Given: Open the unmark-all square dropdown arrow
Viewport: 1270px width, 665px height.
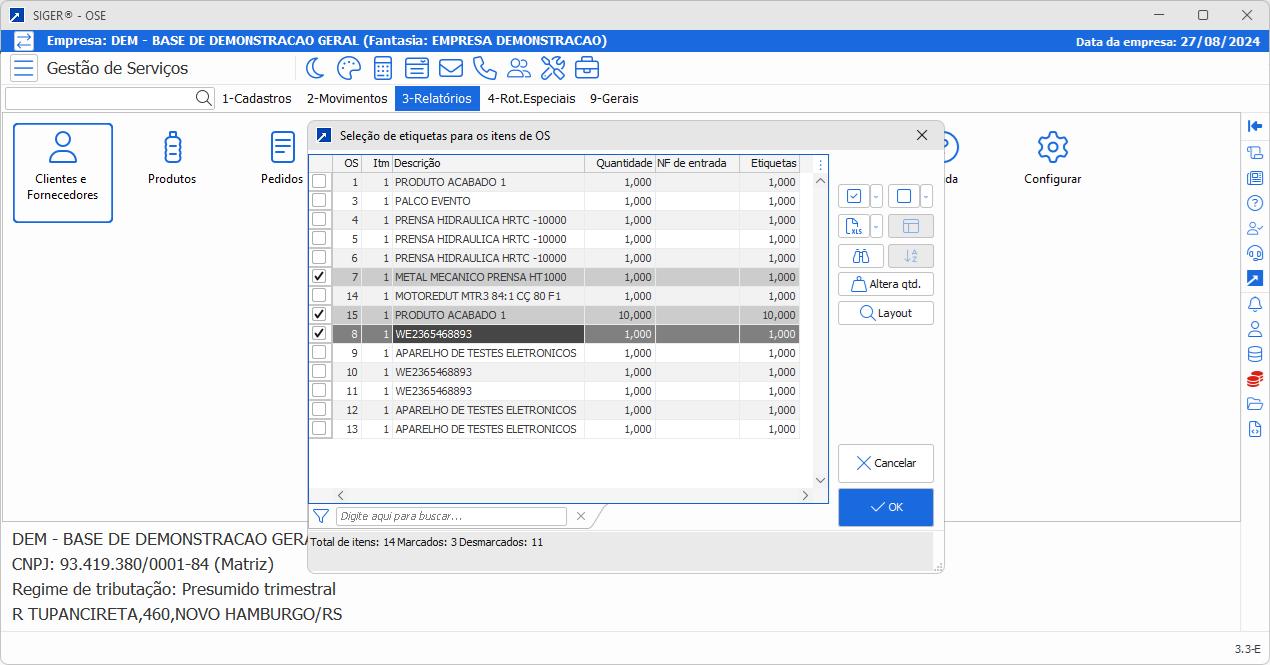Looking at the screenshot, I should click(926, 196).
